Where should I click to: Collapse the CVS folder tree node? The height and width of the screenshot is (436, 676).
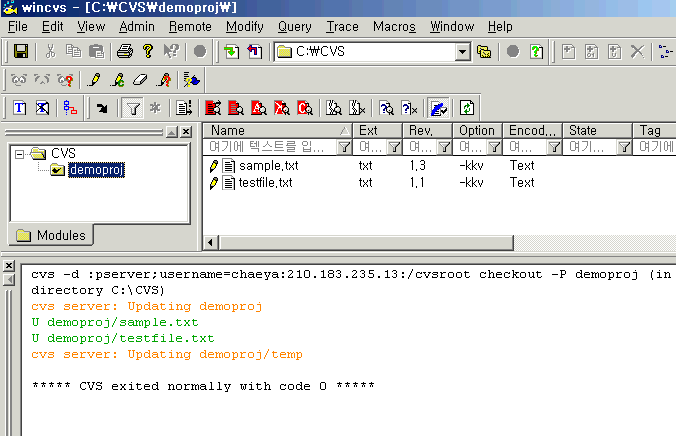tap(19, 154)
